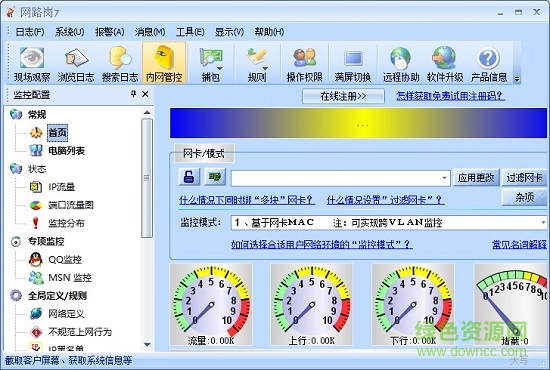Select 监控分布 tree item

(x=66, y=223)
